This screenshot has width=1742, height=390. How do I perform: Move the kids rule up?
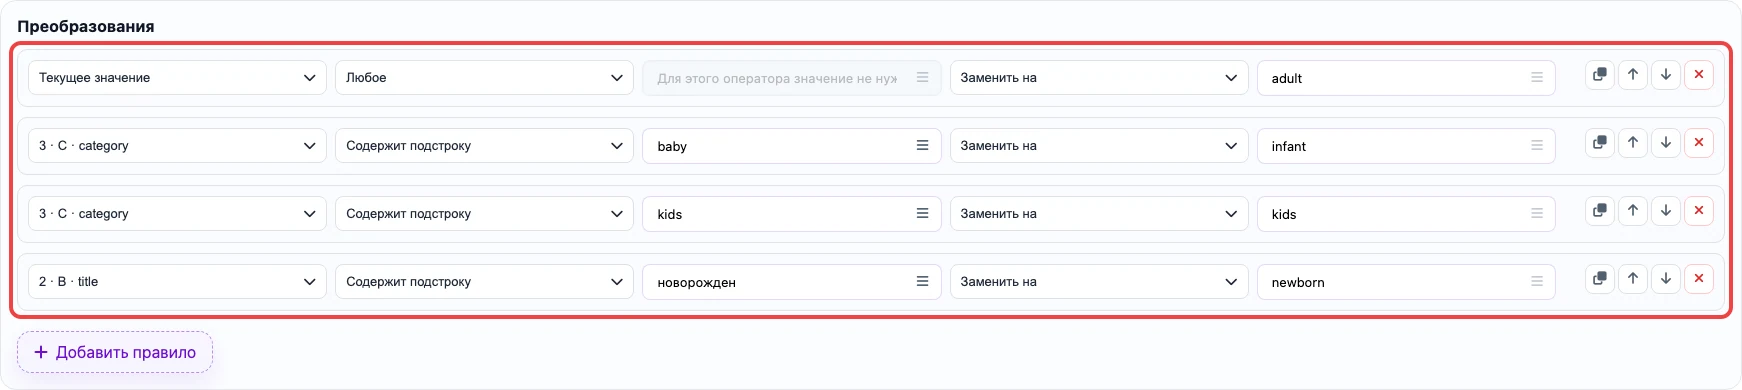[1633, 211]
